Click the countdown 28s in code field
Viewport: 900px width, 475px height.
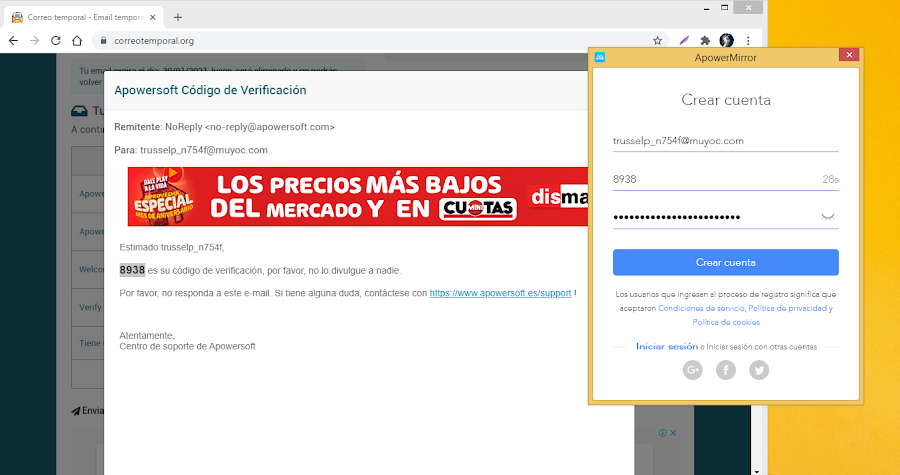[x=830, y=180]
